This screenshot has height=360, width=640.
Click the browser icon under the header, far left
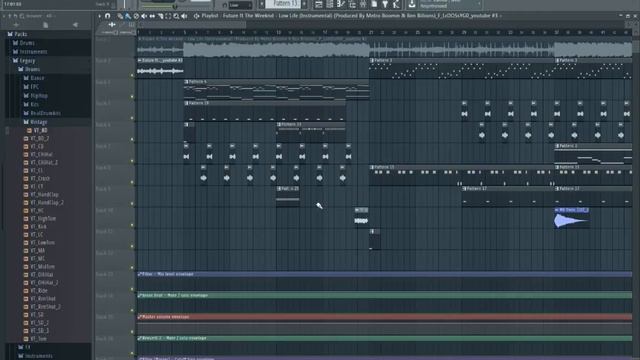click(x=16, y=25)
